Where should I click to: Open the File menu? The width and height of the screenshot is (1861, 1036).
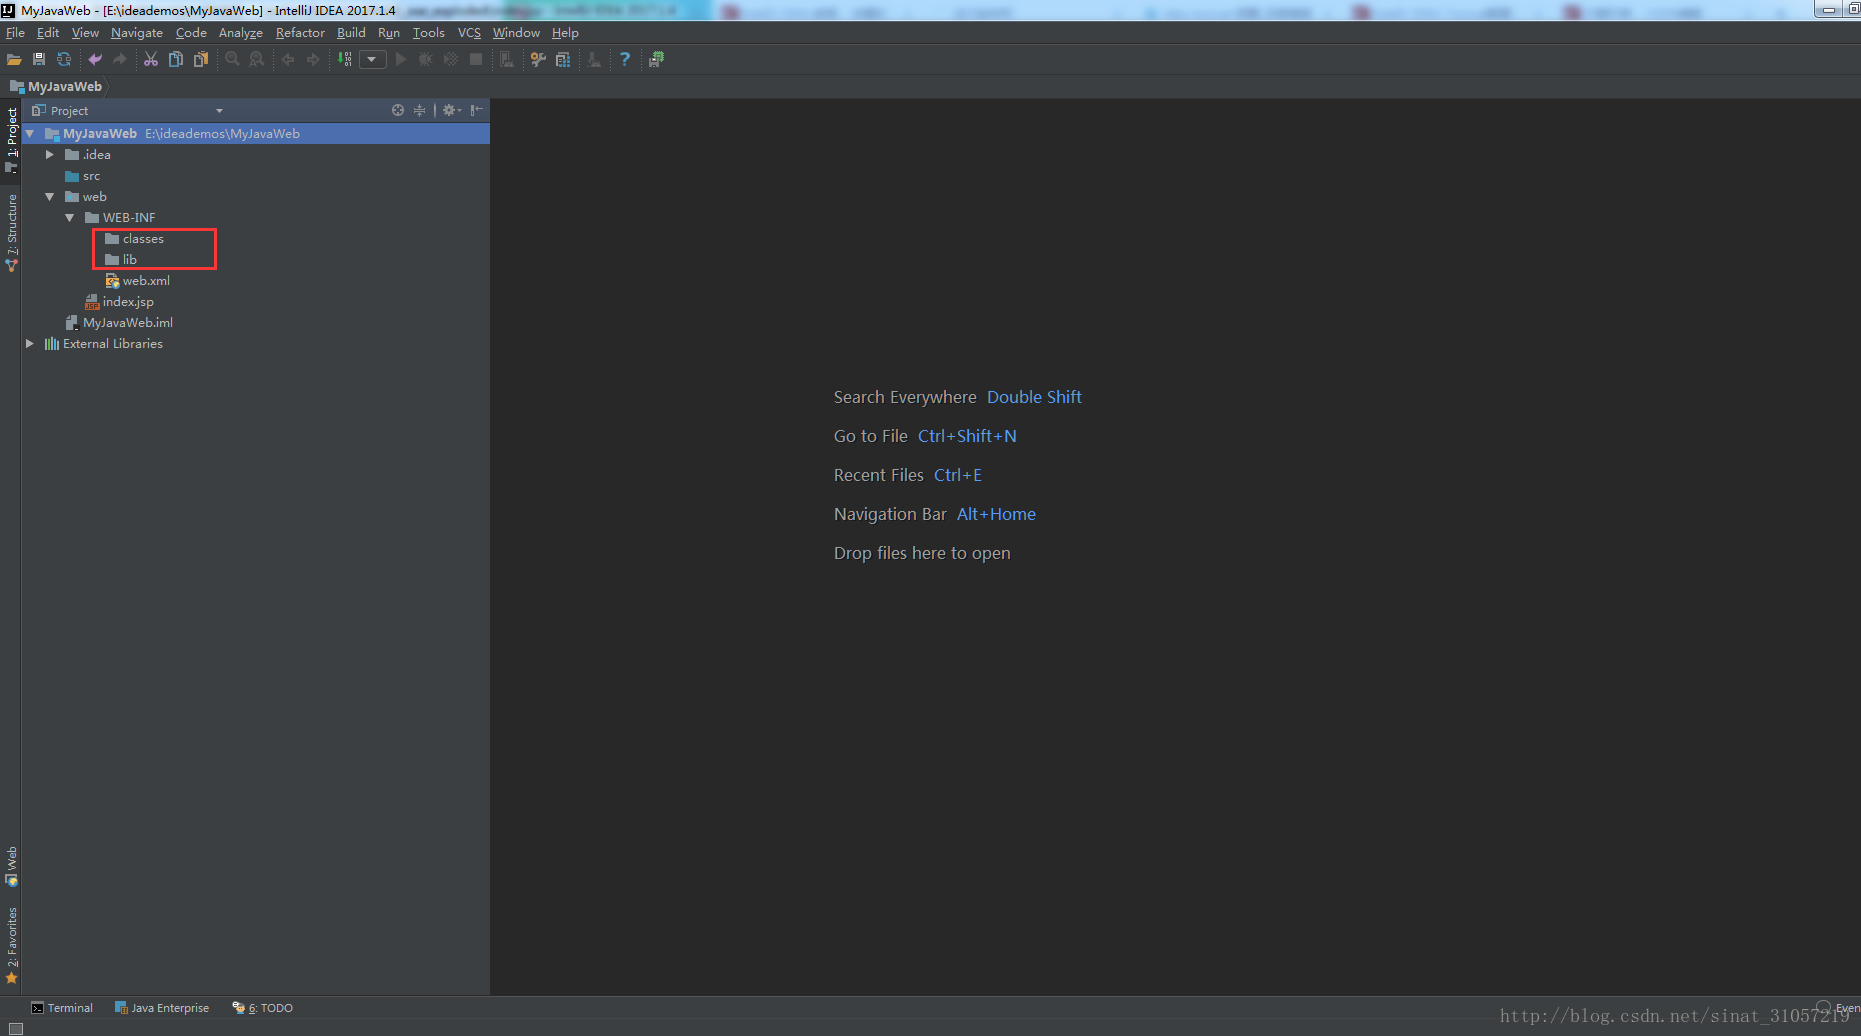coord(15,33)
